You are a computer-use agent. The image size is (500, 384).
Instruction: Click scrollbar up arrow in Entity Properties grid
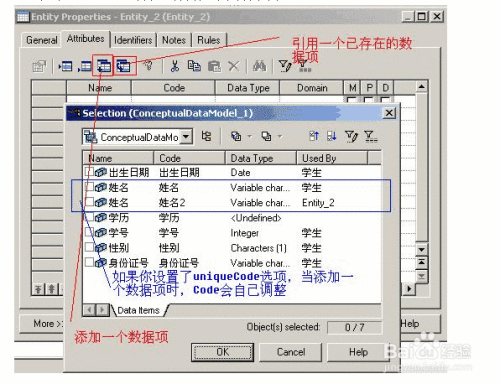[x=421, y=87]
